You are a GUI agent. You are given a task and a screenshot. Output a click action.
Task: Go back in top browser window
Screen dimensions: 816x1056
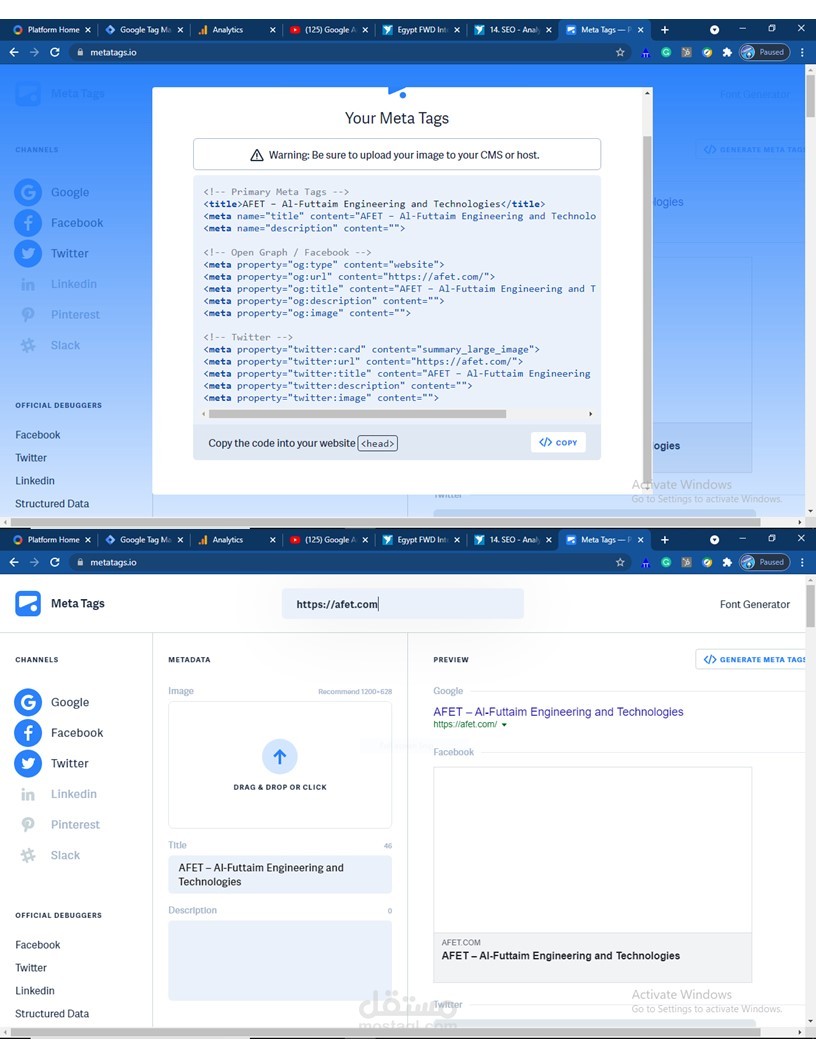coord(14,52)
